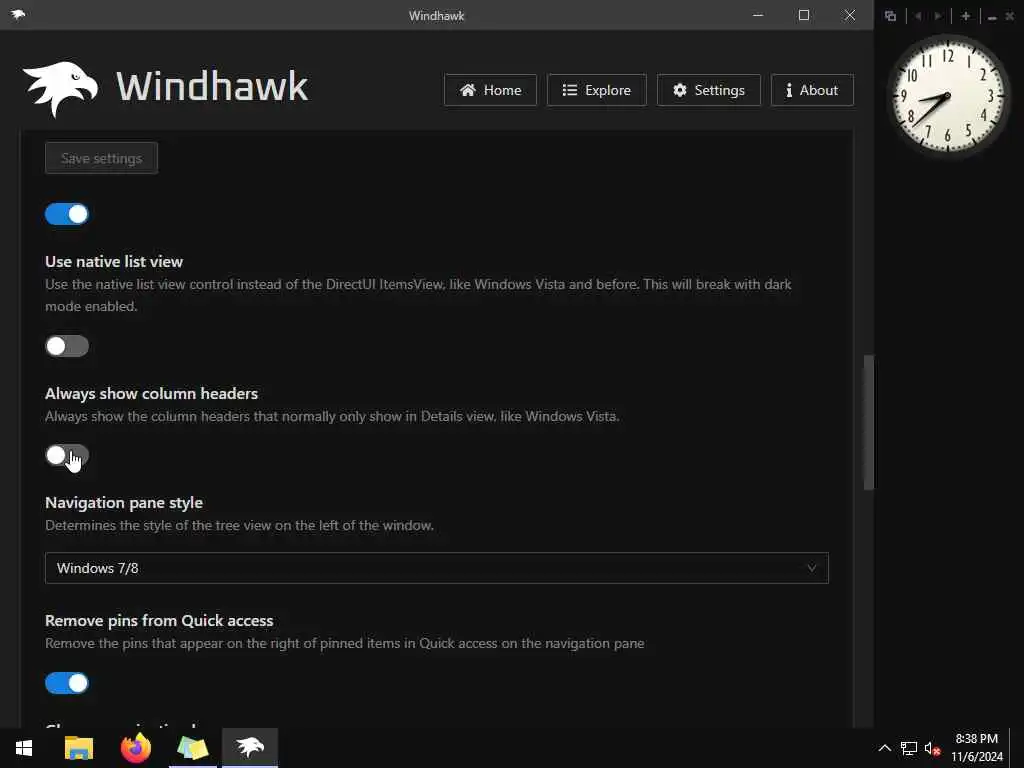Click the left arrow icon above the clock

918,16
